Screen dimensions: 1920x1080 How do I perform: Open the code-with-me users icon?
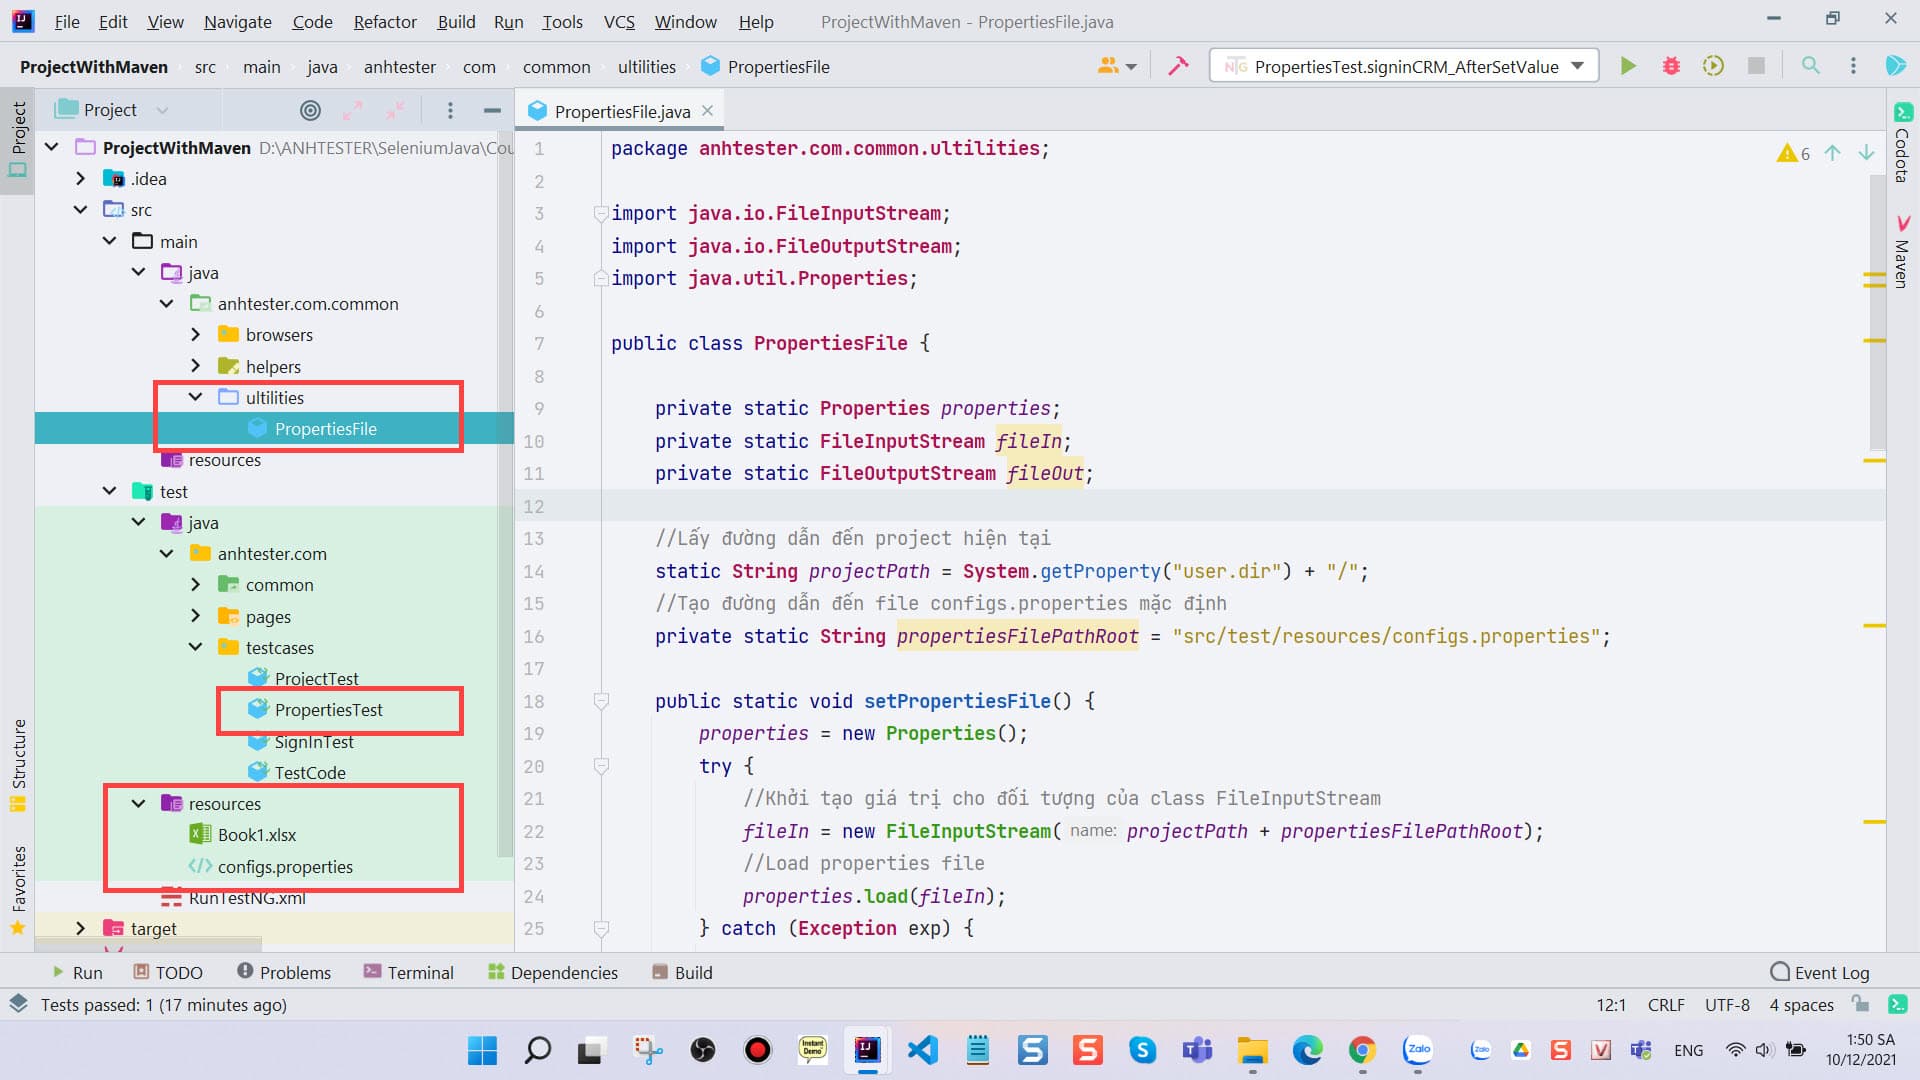click(x=1116, y=66)
